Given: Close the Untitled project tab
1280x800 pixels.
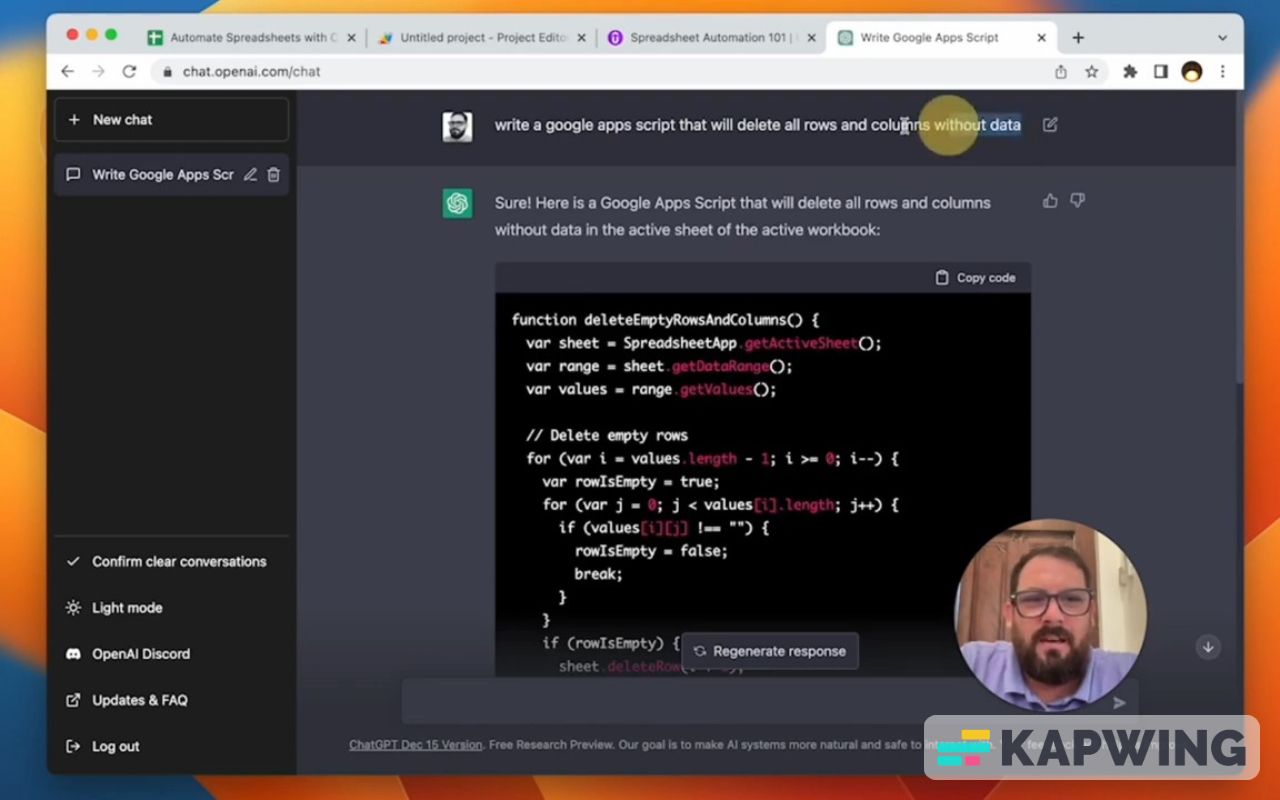Looking at the screenshot, I should pyautogui.click(x=581, y=38).
